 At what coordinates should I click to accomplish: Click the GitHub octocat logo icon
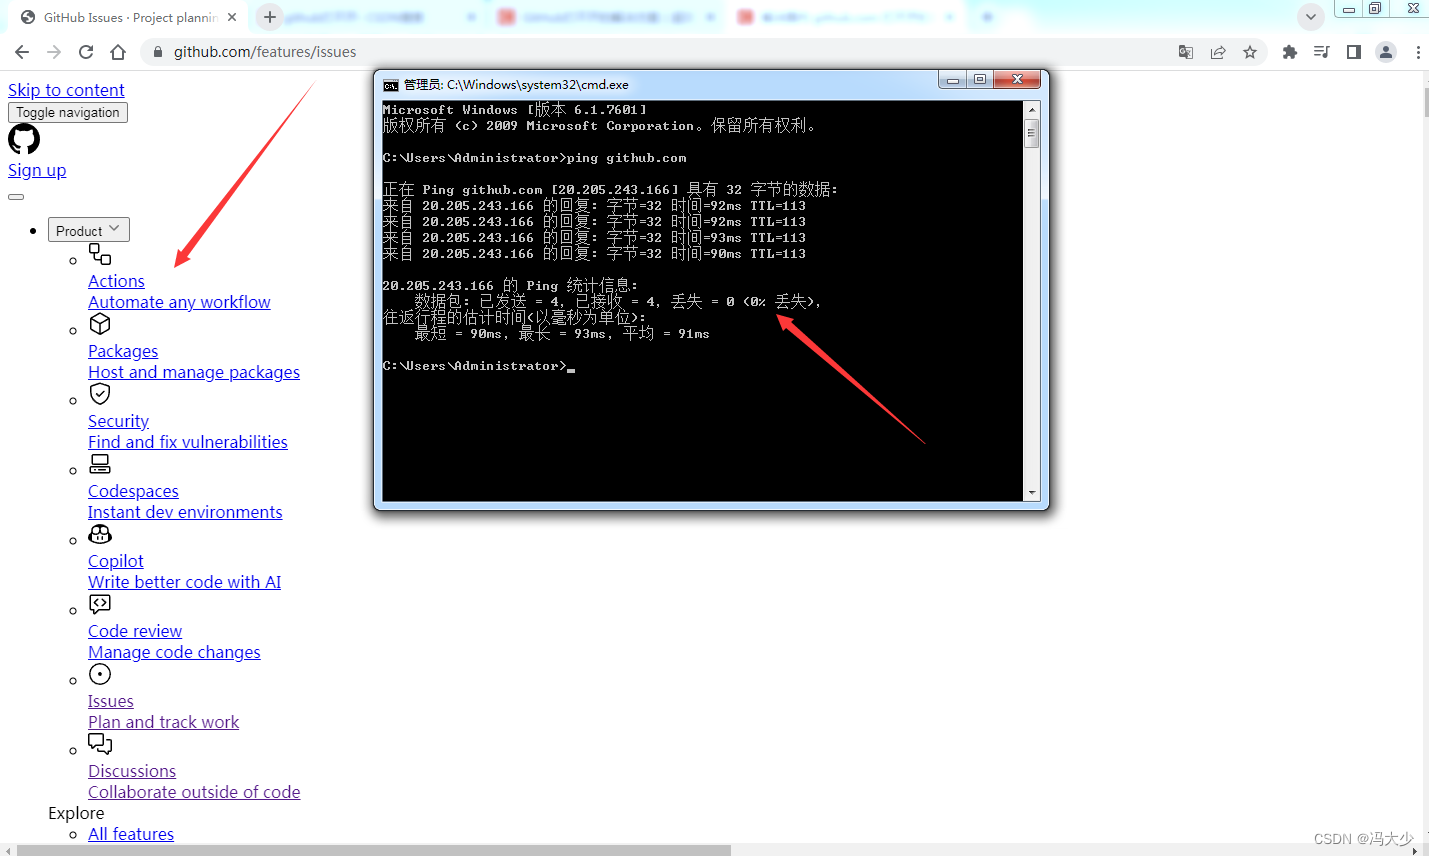tap(24, 139)
